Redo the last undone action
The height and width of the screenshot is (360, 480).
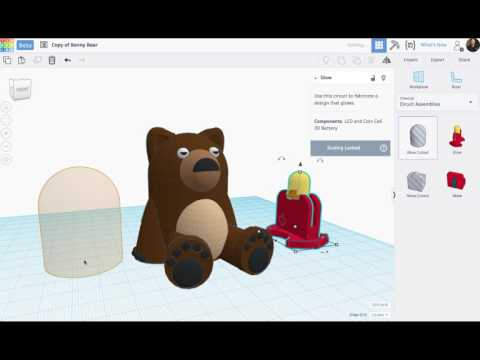pyautogui.click(x=82, y=60)
